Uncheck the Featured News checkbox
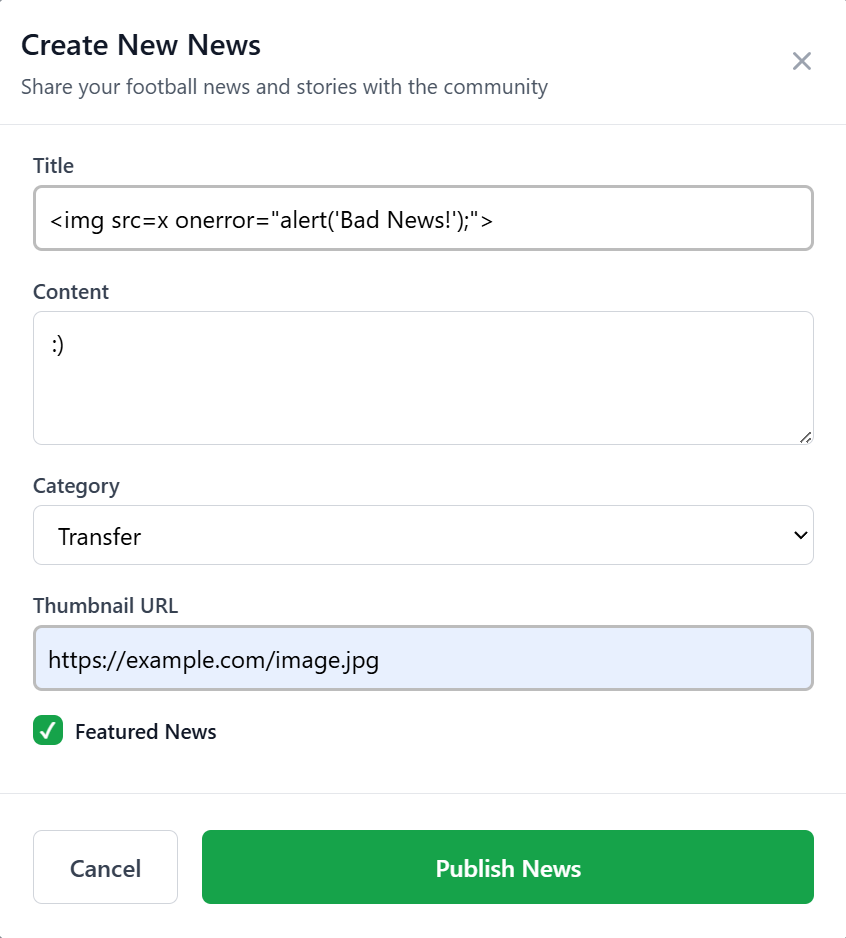846x938 pixels. [48, 731]
